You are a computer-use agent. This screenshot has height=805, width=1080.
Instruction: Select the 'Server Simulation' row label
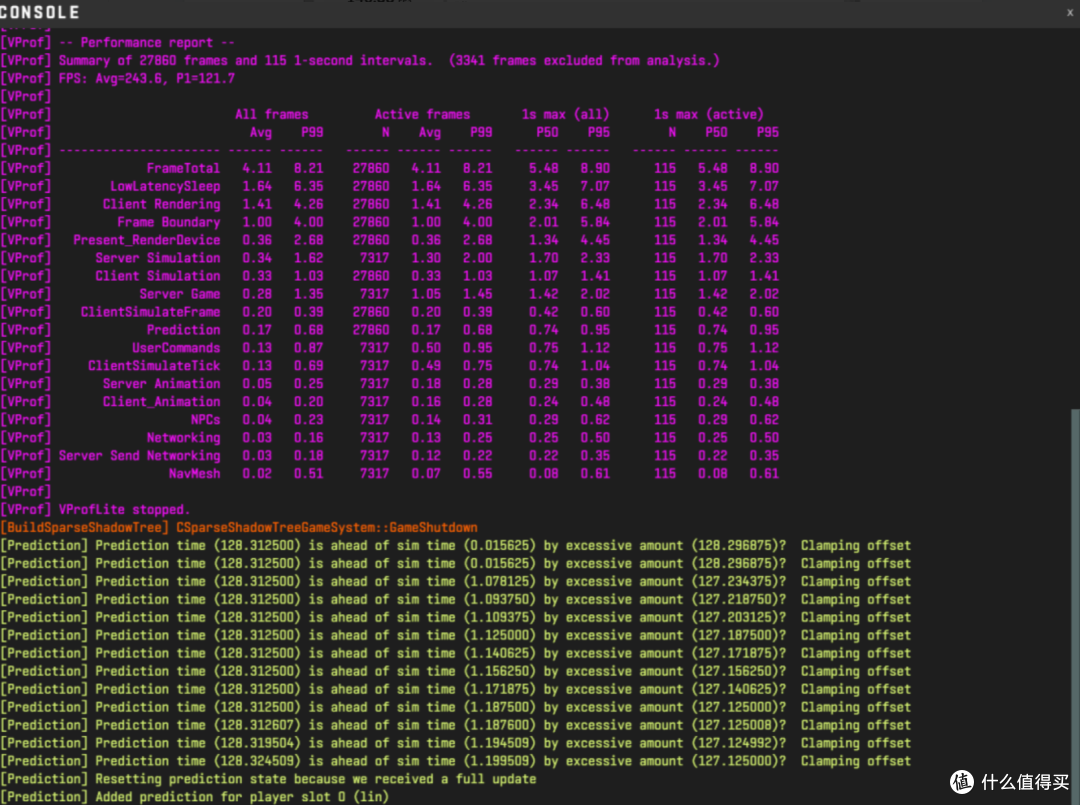coord(158,258)
